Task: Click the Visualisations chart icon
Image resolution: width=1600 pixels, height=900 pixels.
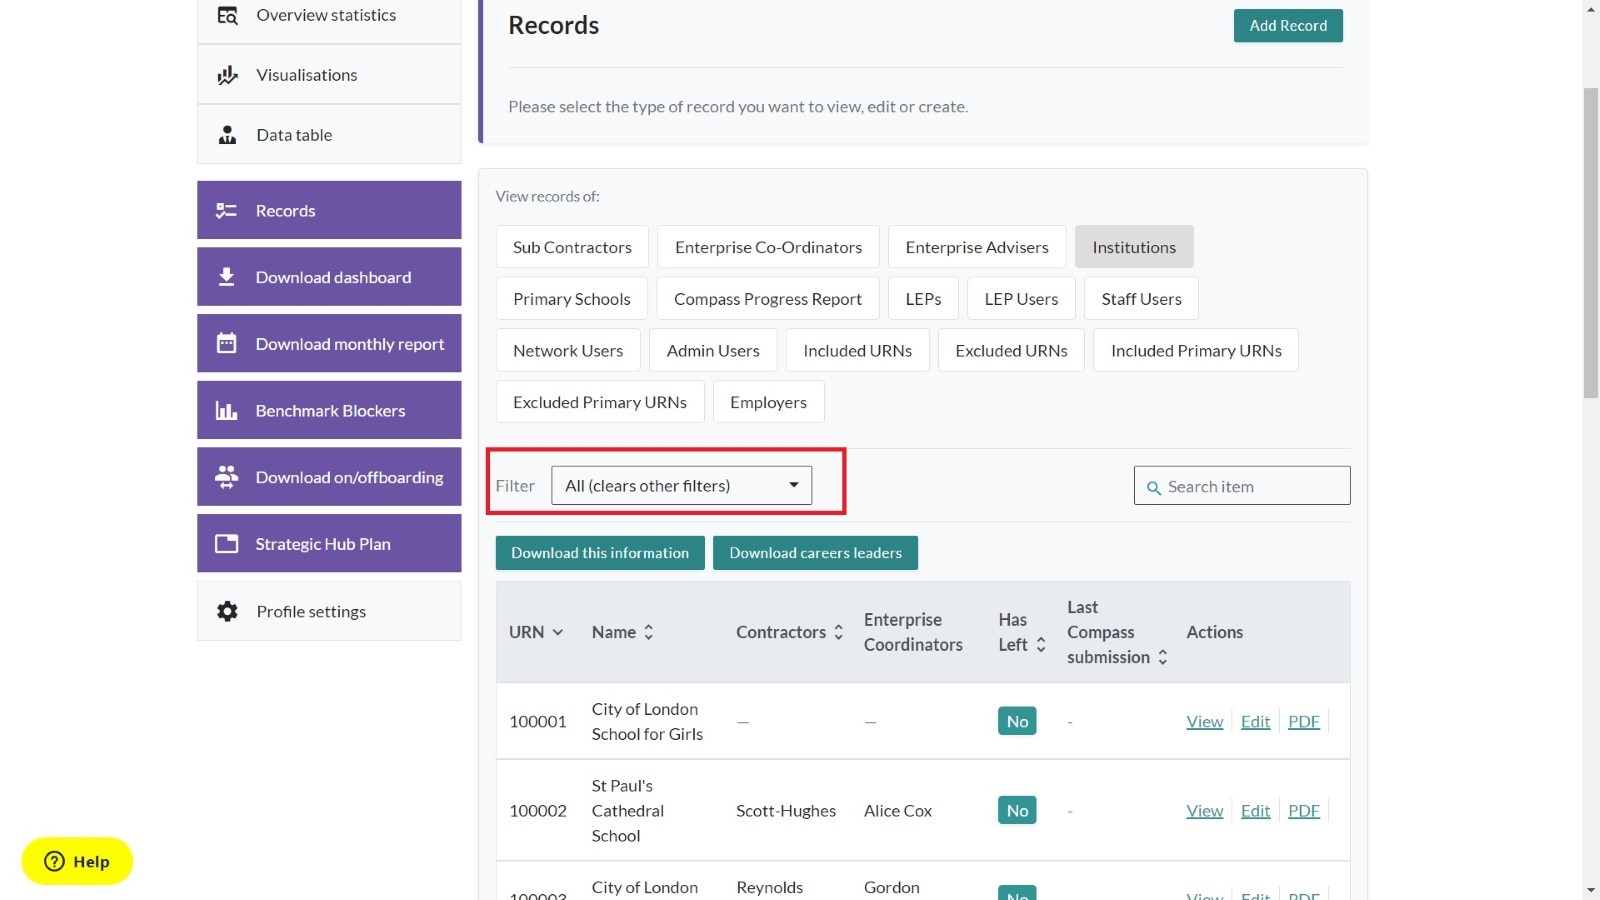Action: pos(228,75)
